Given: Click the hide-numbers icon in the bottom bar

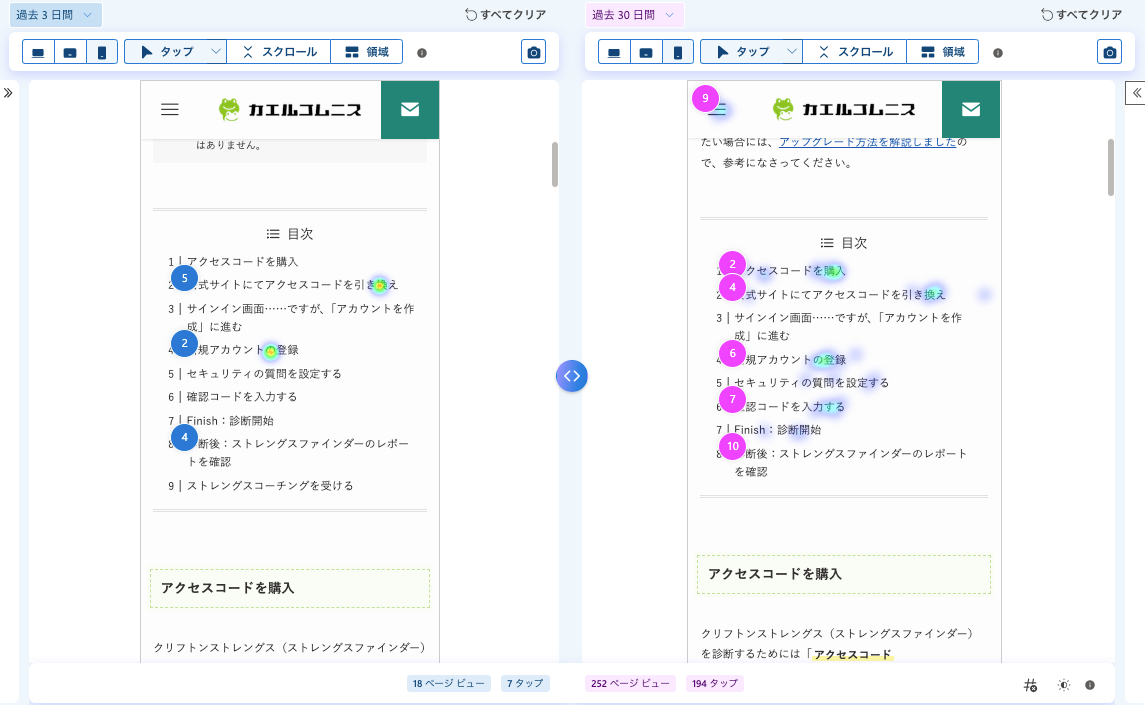Looking at the screenshot, I should click(1031, 684).
